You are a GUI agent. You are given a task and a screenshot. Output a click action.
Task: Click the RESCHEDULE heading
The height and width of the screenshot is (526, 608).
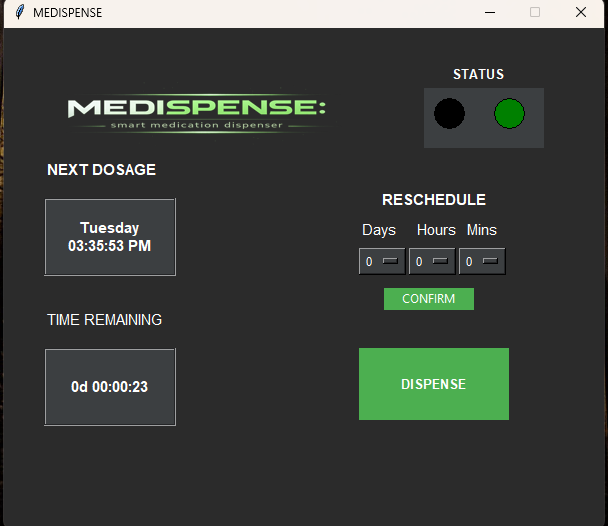tap(434, 200)
